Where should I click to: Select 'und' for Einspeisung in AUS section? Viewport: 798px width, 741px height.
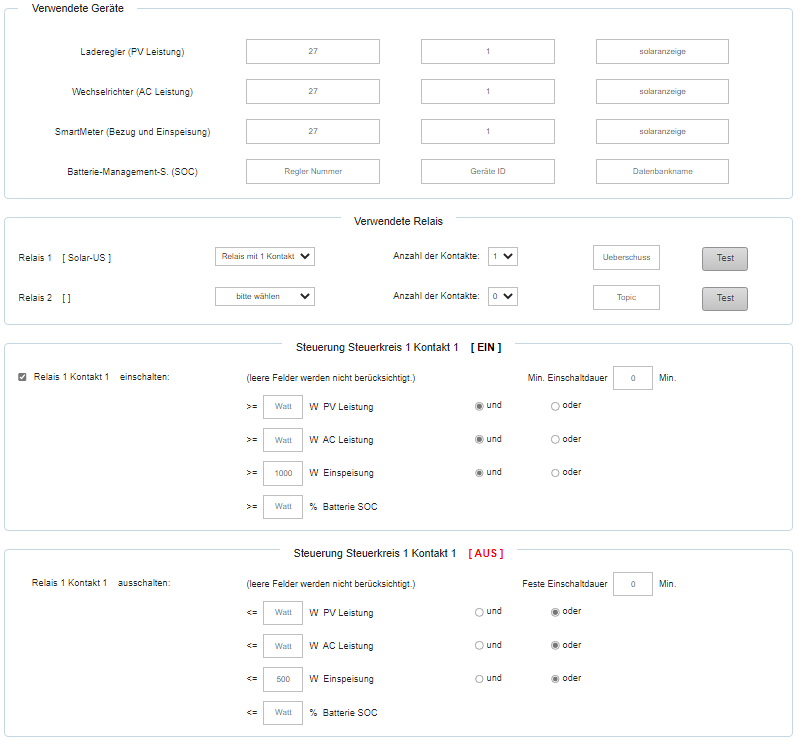[479, 679]
